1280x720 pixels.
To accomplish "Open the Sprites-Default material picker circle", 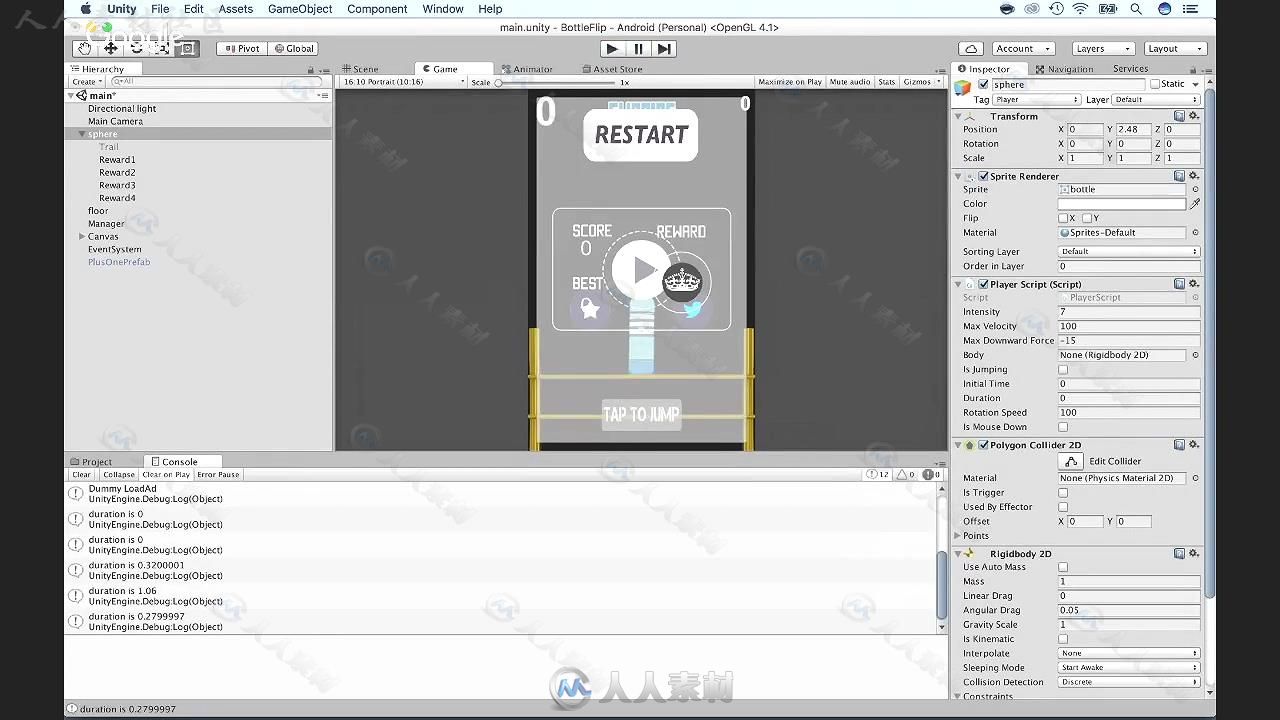I will tap(1195, 232).
